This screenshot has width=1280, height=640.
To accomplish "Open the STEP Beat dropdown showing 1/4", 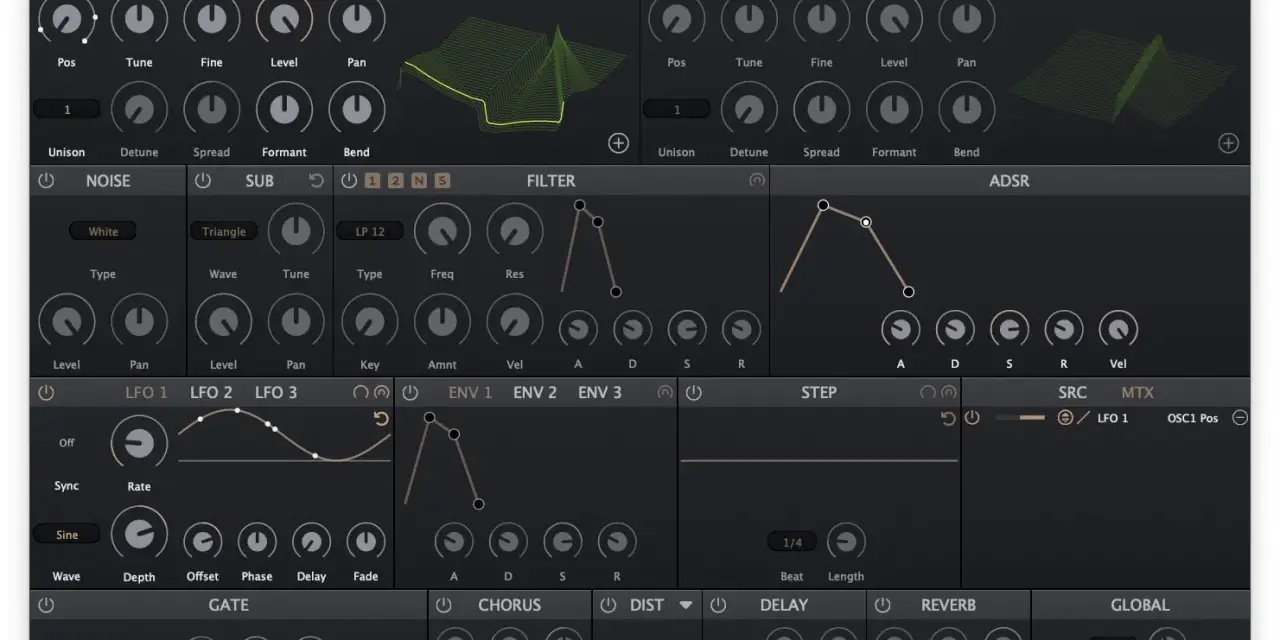I will coord(792,542).
